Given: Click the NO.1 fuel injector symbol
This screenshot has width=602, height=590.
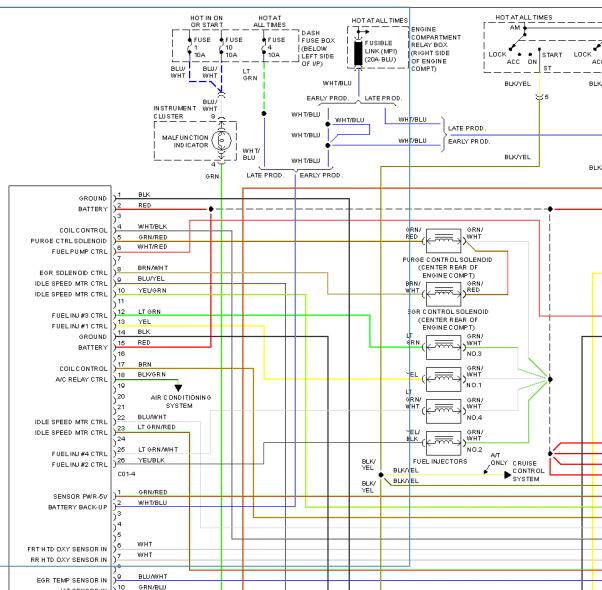Looking at the screenshot, I should 444,379.
